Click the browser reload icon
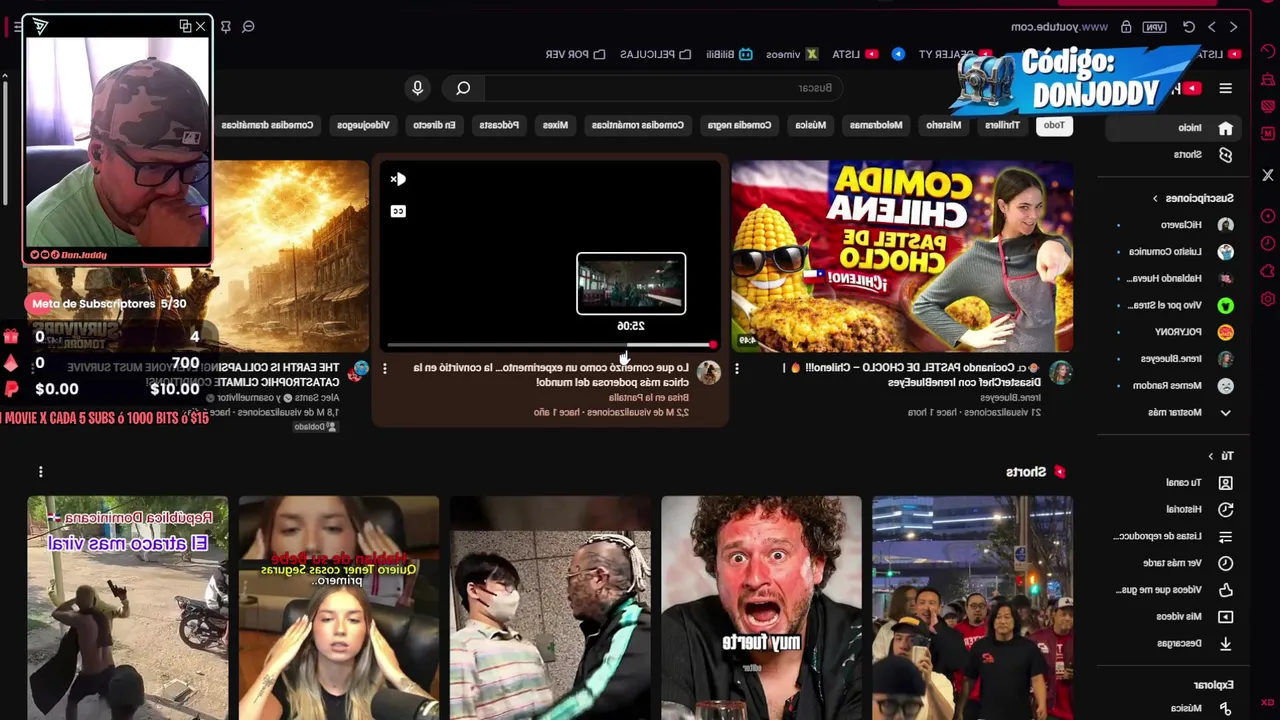This screenshot has height=720, width=1280. coord(1189,27)
